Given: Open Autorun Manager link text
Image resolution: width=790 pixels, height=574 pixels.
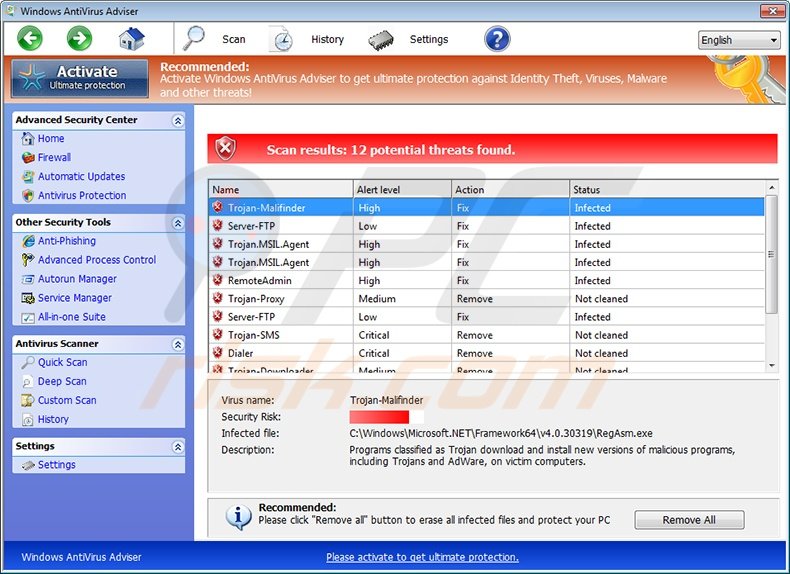Looking at the screenshot, I should pos(77,279).
